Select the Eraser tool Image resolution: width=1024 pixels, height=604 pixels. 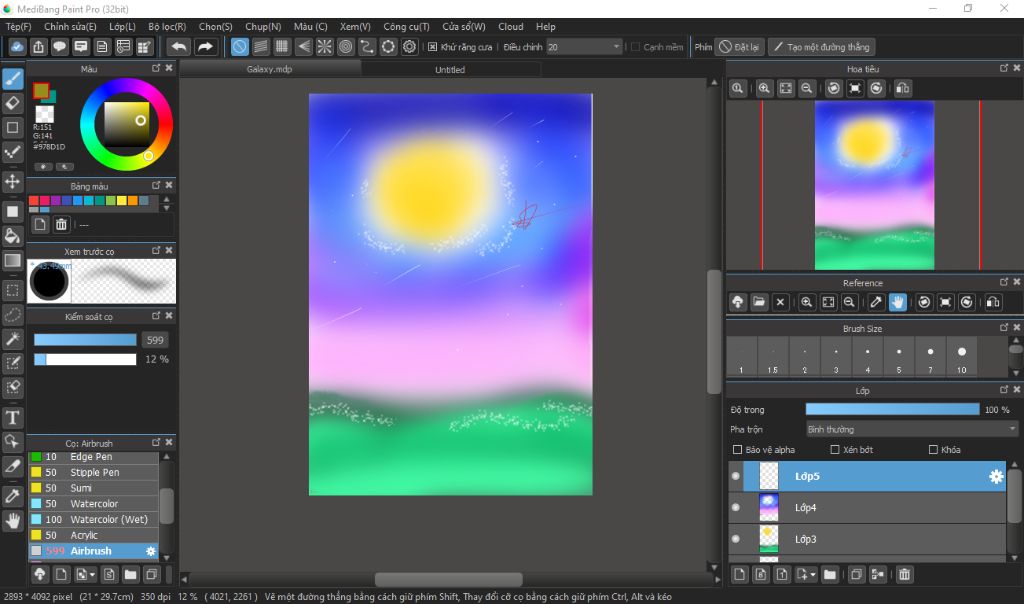click(x=12, y=103)
